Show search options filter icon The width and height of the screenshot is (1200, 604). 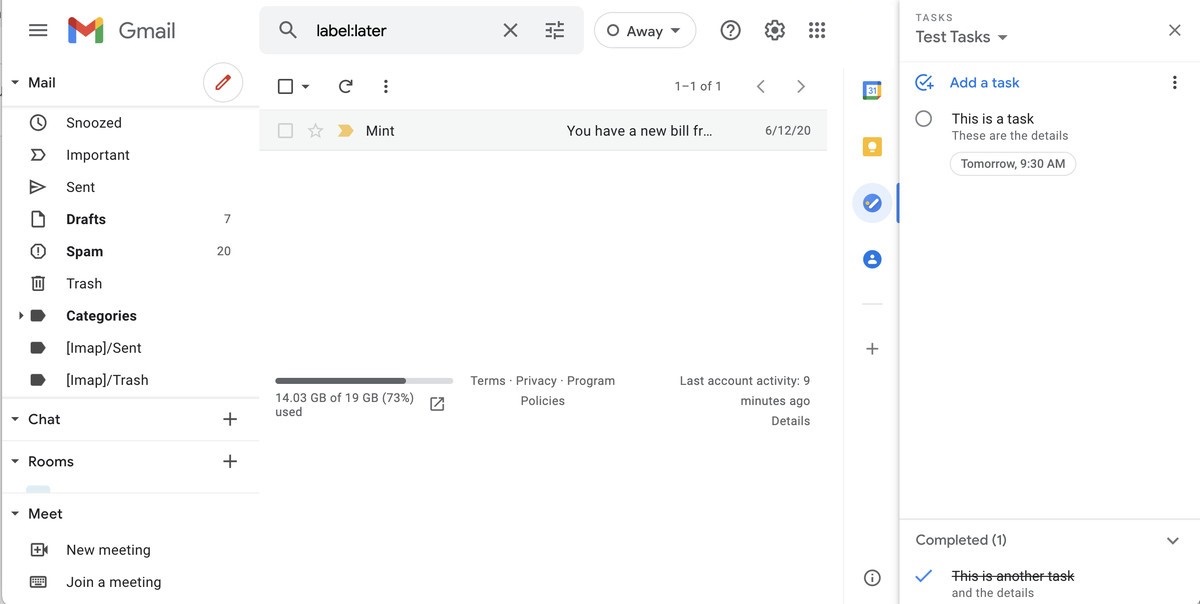tap(555, 30)
